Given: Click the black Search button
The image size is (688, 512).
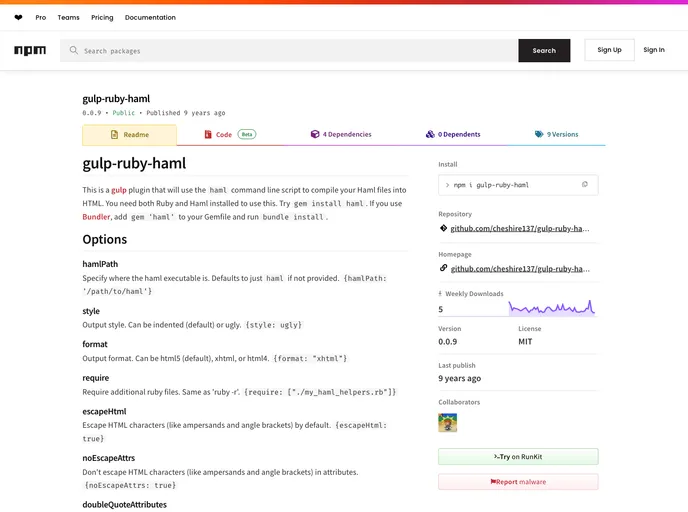Looking at the screenshot, I should 544,50.
